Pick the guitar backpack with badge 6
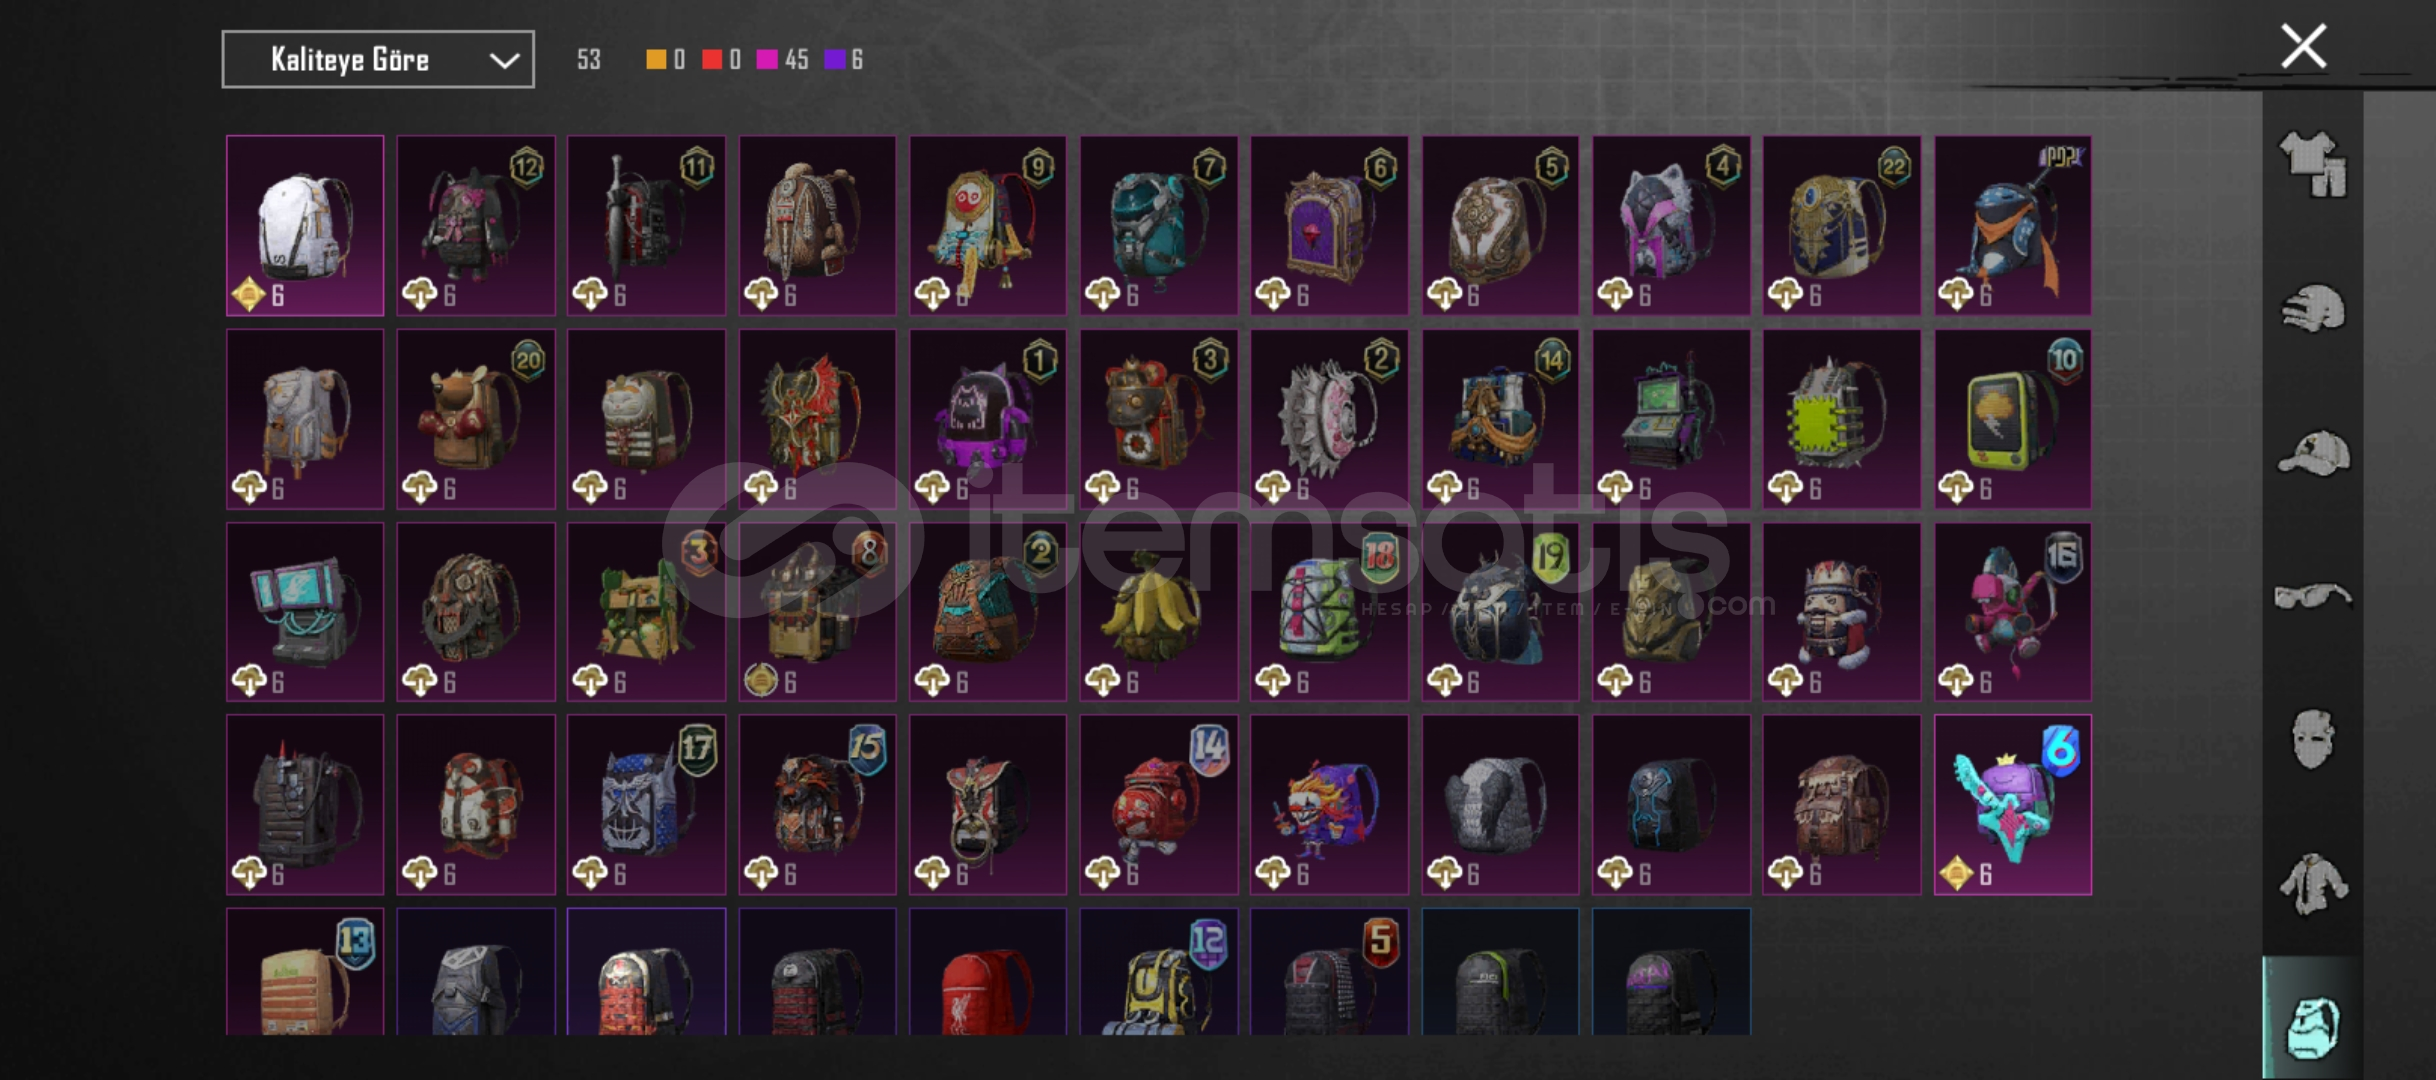Screen dimensions: 2436x1080 tap(2012, 805)
